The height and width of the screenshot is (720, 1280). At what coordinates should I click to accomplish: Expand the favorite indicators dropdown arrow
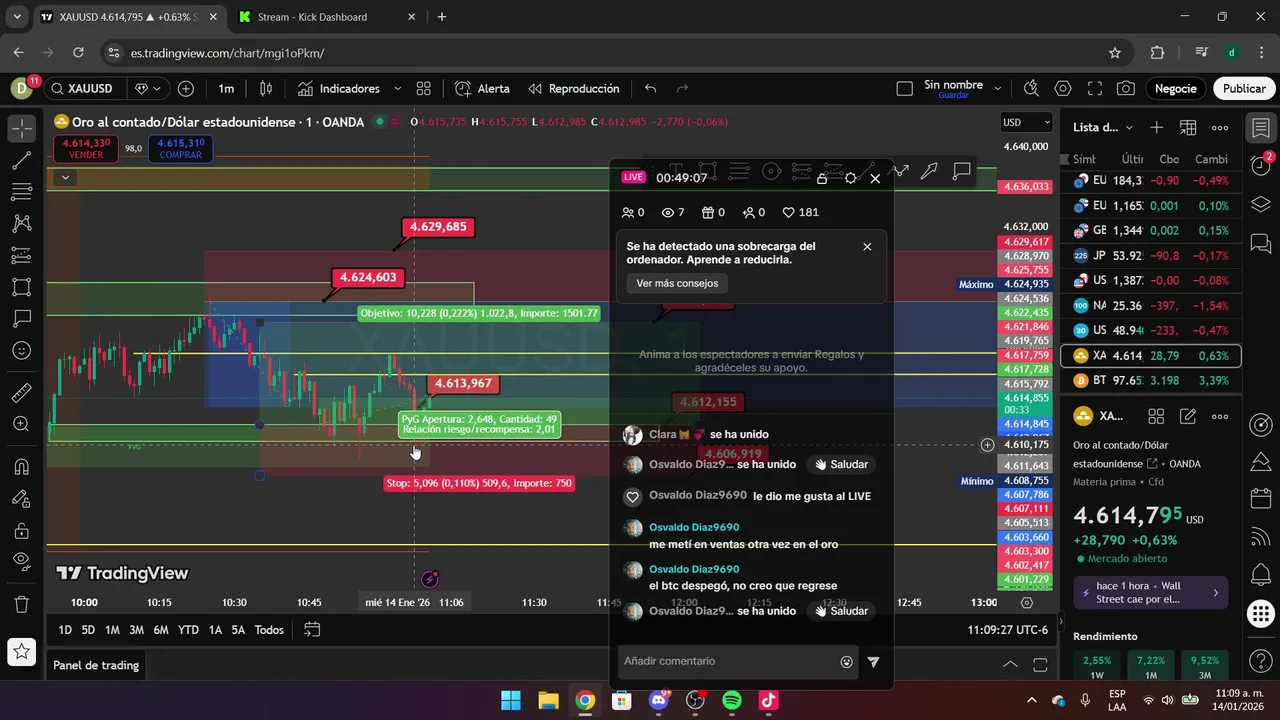tap(397, 89)
